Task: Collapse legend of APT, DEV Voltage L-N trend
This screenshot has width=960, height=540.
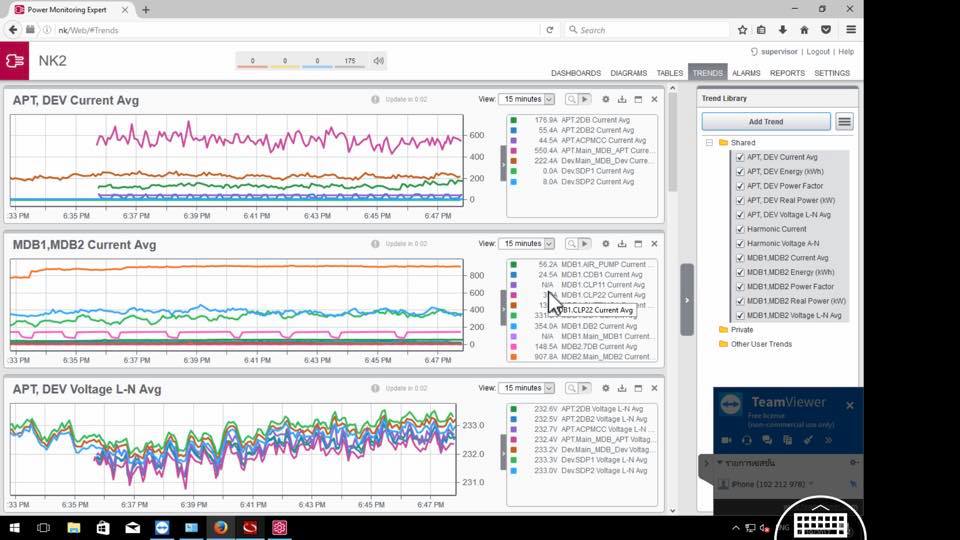Action: [503, 452]
